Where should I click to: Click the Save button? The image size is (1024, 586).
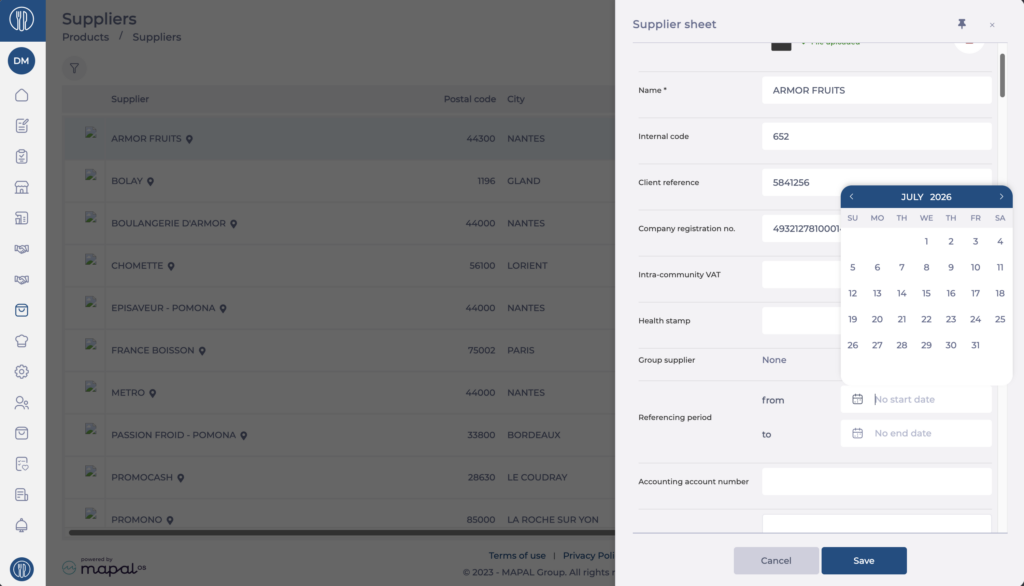(x=863, y=561)
